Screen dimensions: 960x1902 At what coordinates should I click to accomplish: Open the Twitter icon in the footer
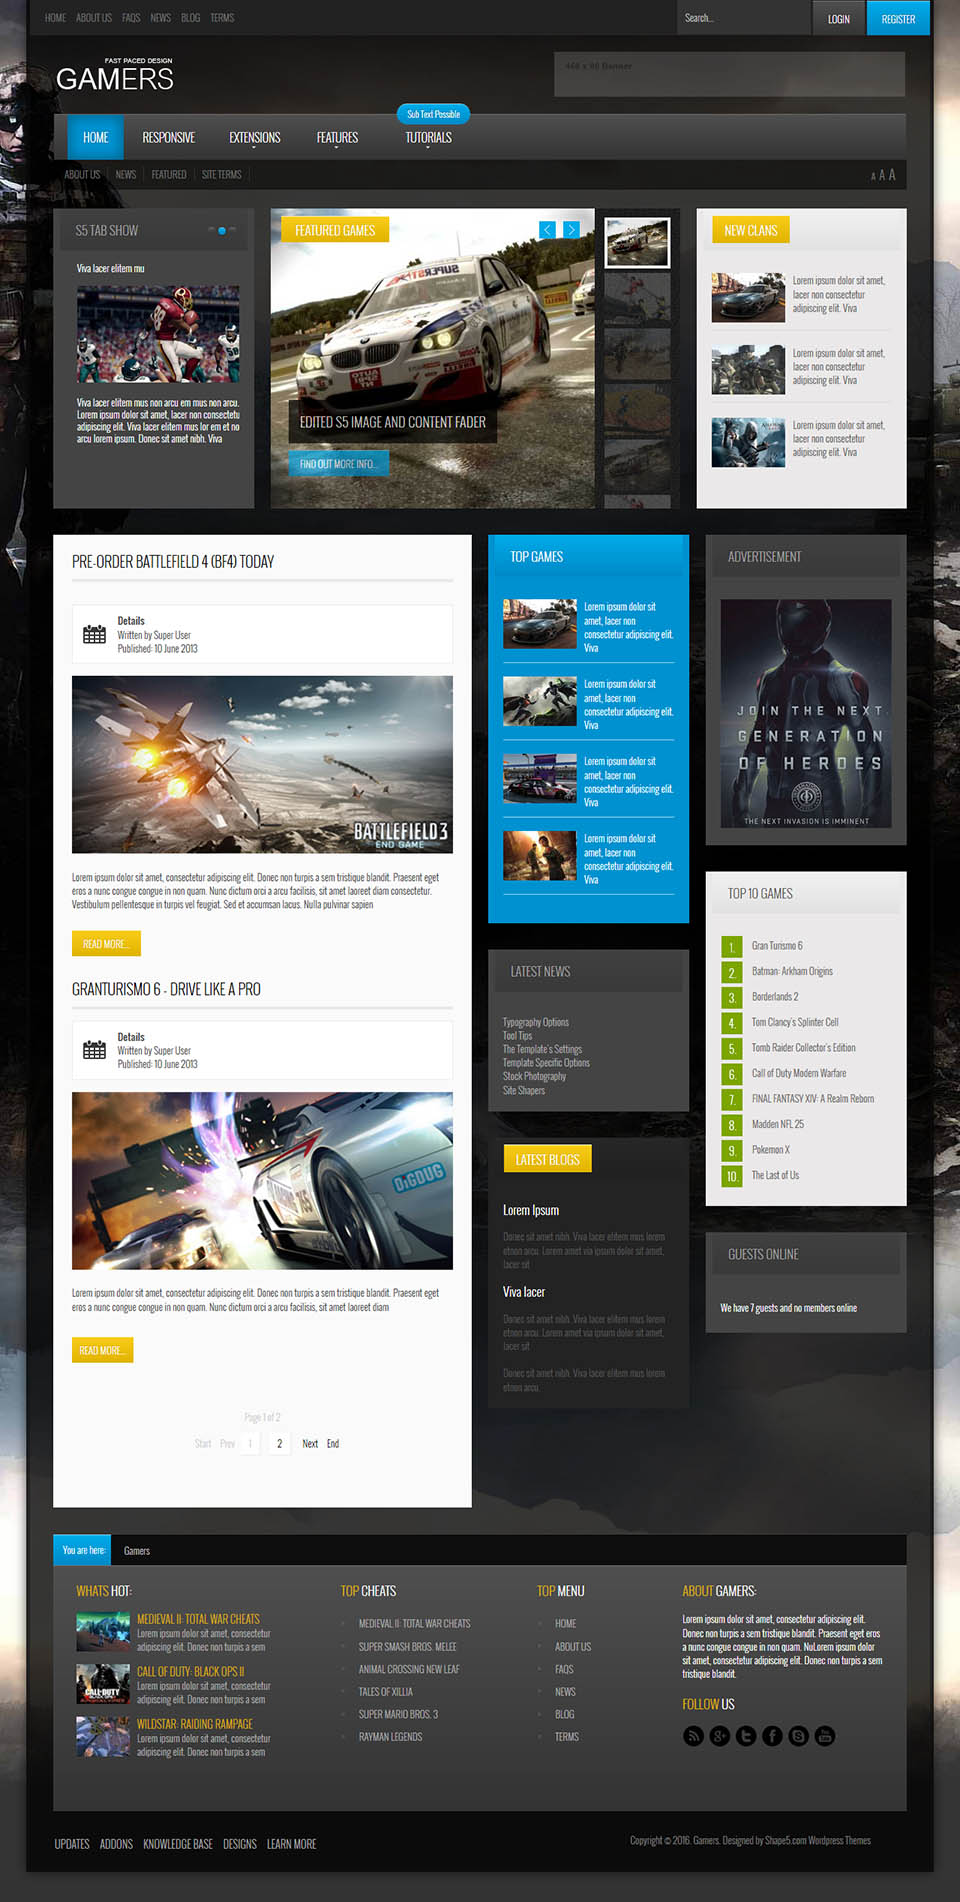[746, 1736]
